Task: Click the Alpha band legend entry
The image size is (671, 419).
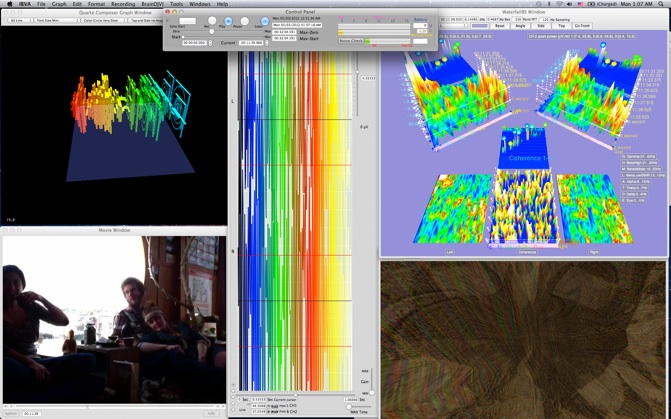Action: [x=637, y=181]
